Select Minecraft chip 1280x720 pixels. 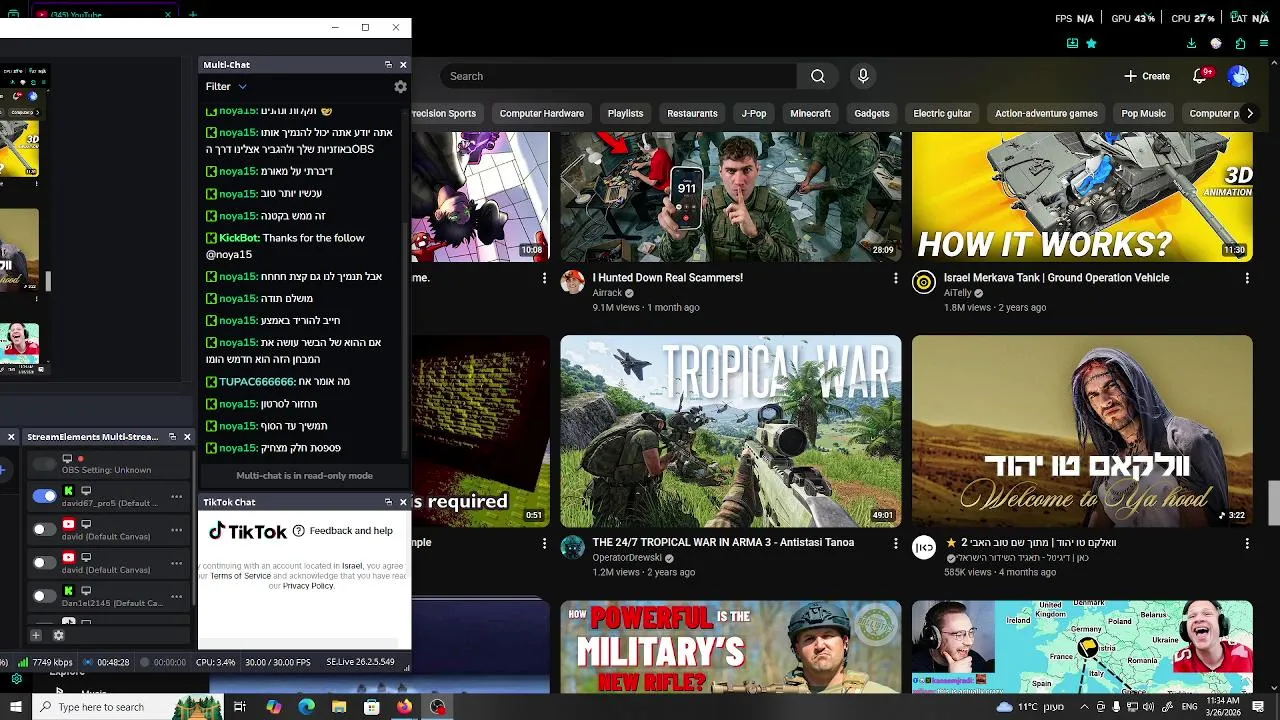coord(810,113)
